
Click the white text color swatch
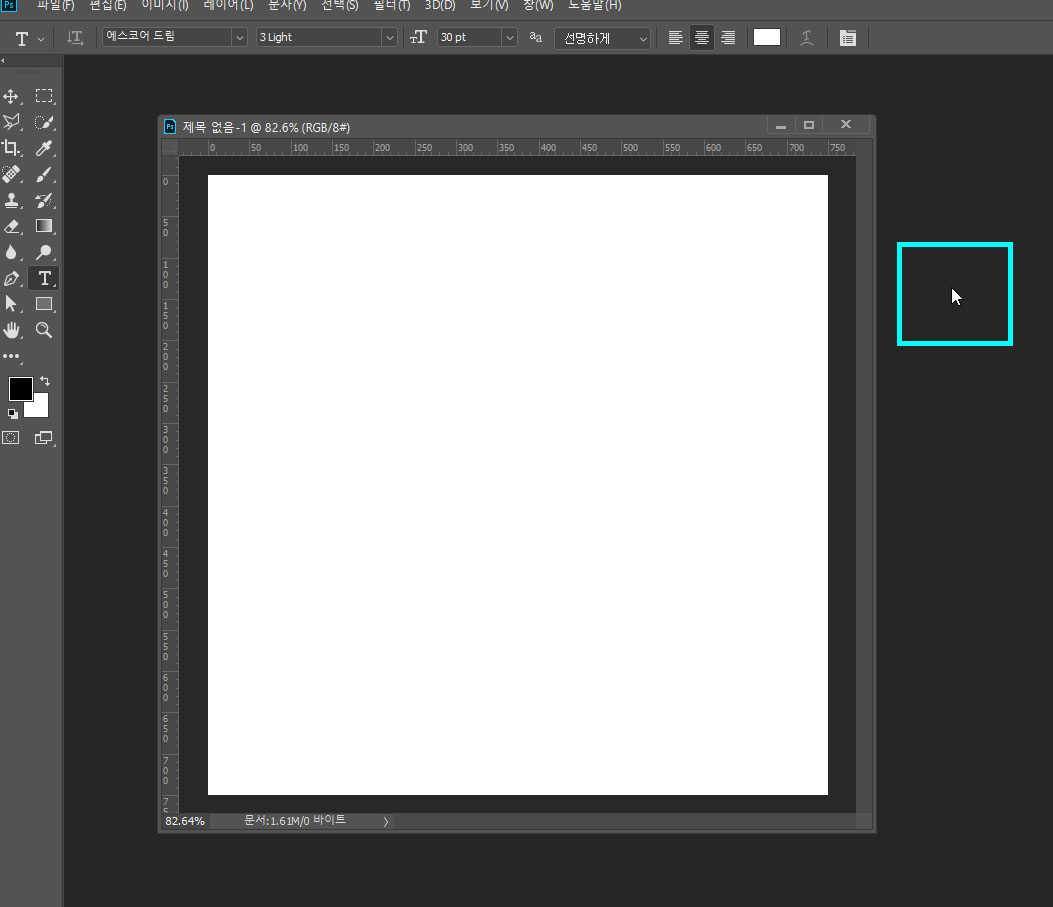767,38
